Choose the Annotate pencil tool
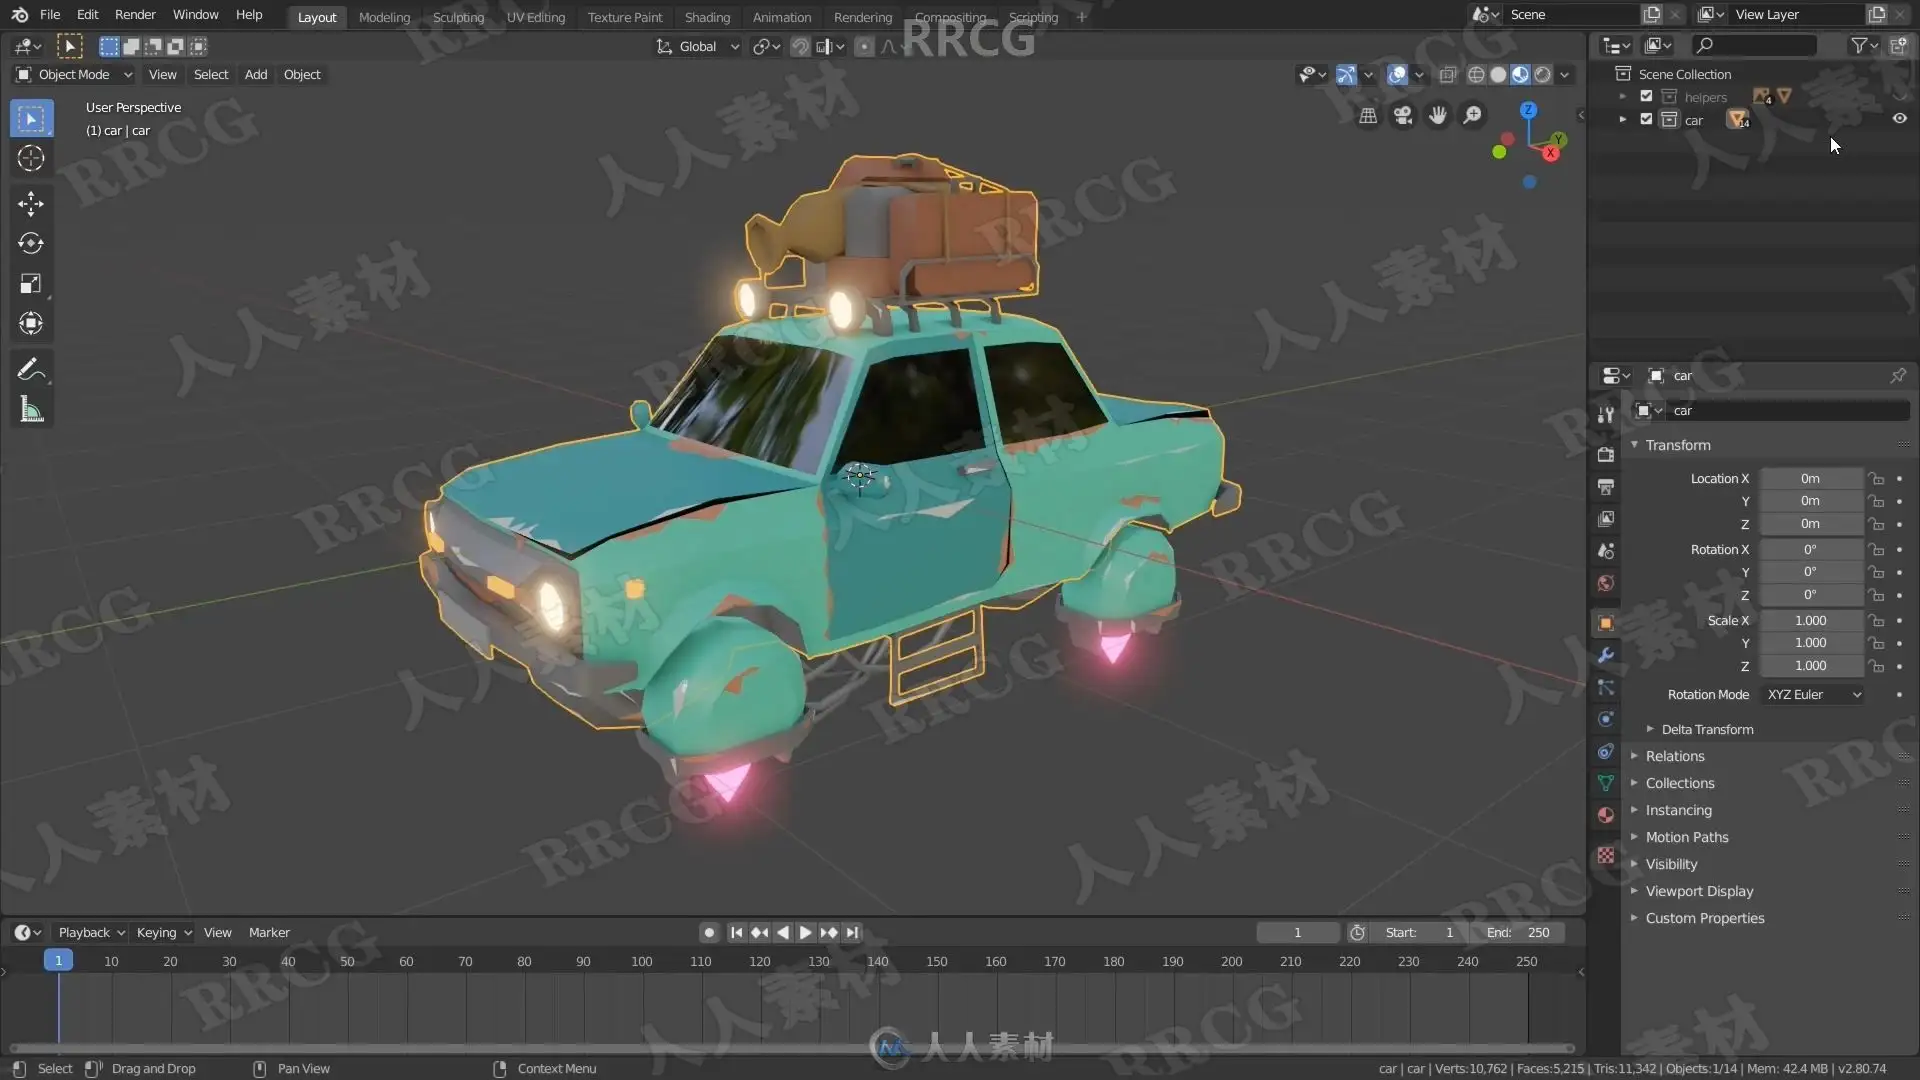Screen dimensions: 1920x1080 pos(30,369)
